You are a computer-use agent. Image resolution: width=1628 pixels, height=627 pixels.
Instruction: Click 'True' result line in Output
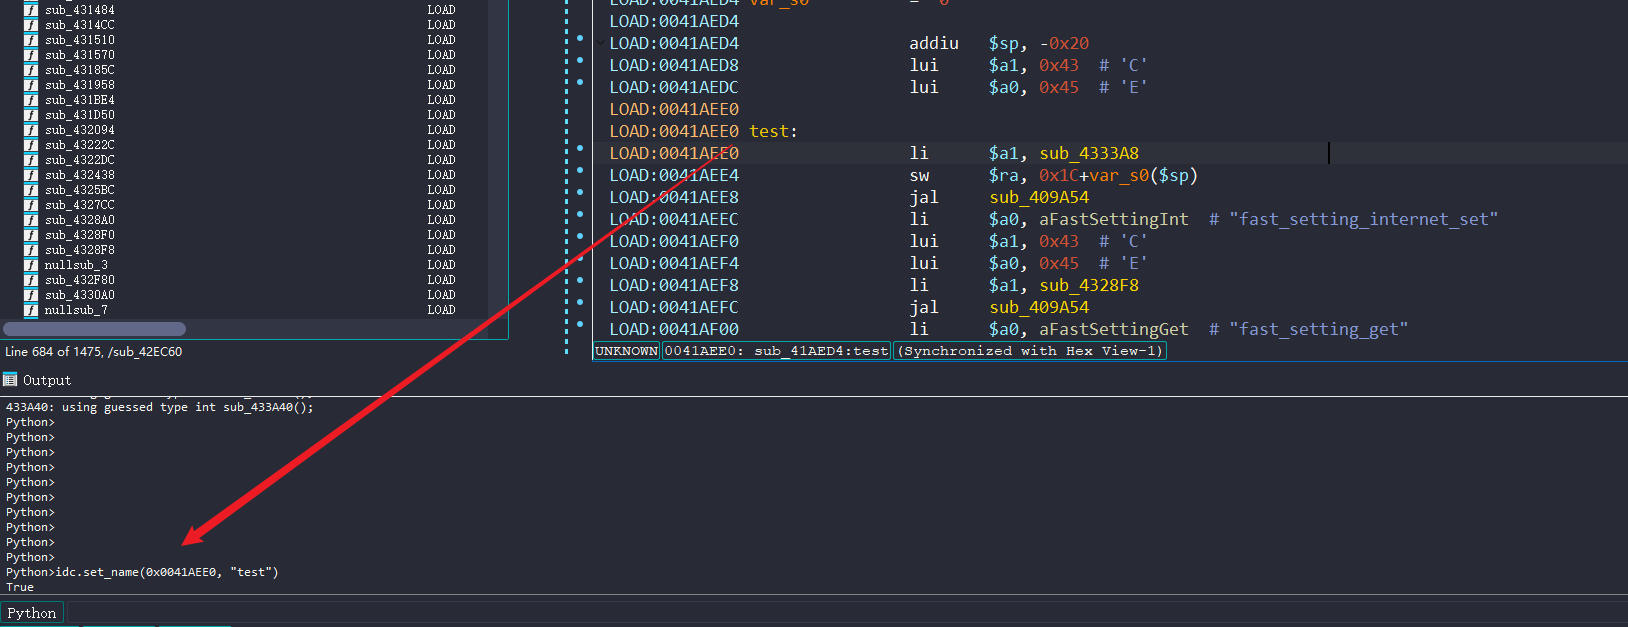[20, 588]
